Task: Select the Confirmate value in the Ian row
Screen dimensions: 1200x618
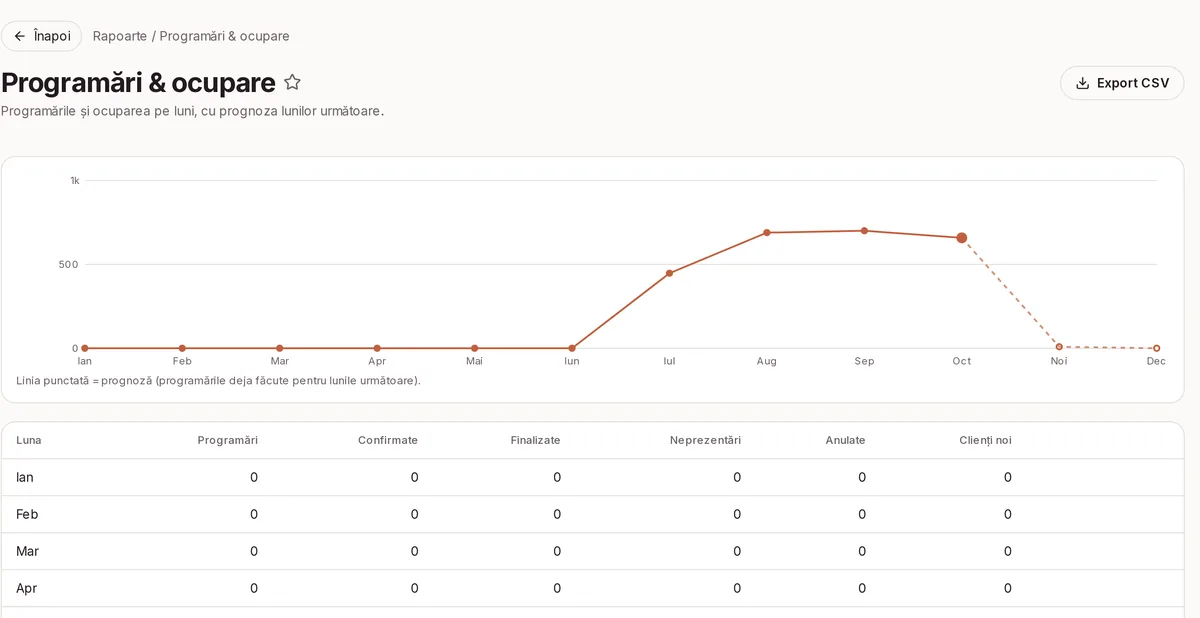Action: click(414, 477)
